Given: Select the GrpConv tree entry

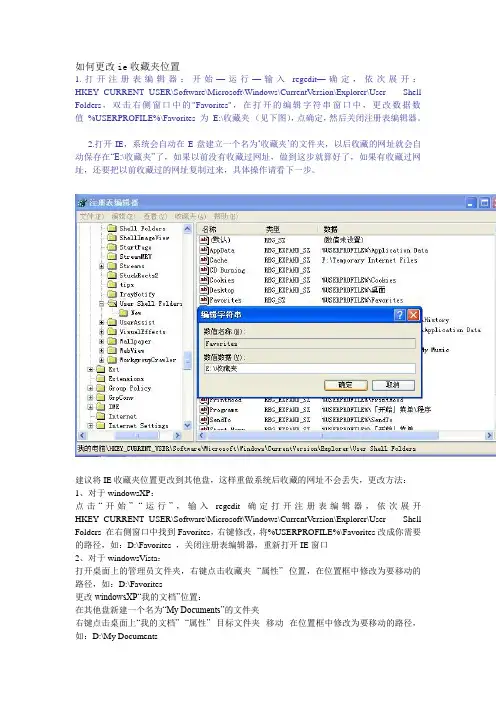Looking at the screenshot, I should [x=121, y=398].
